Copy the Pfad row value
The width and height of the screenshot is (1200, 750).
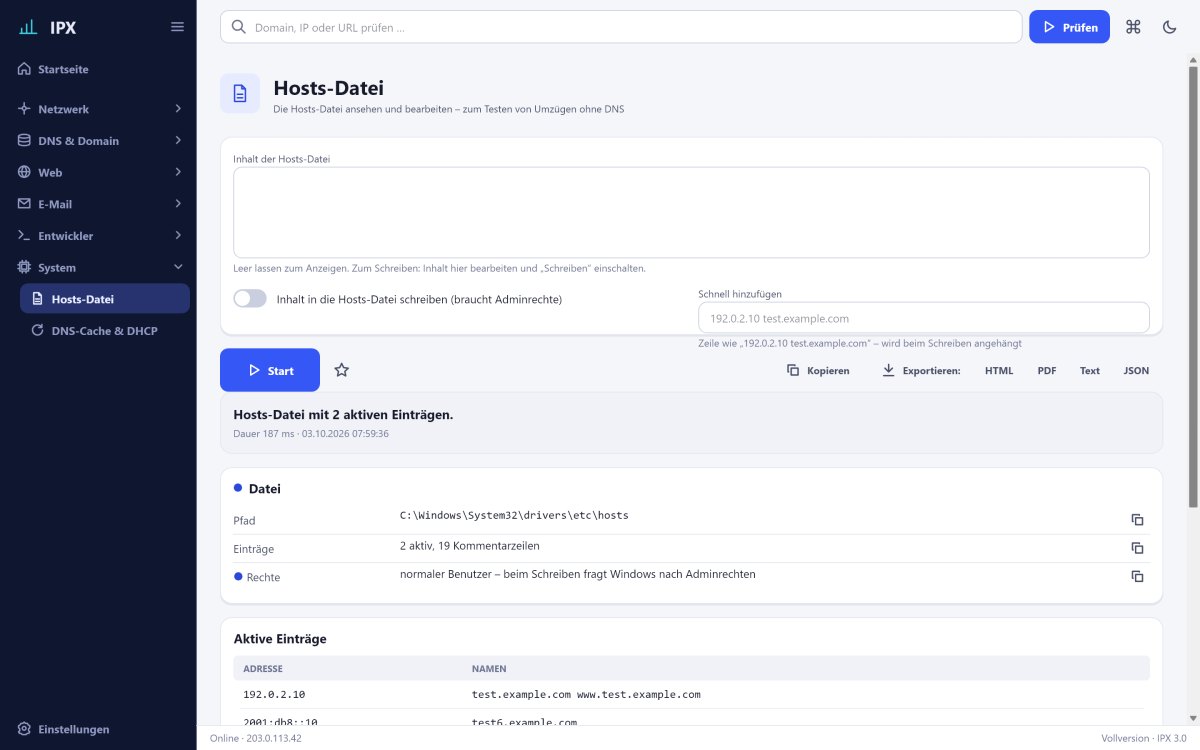(x=1137, y=520)
